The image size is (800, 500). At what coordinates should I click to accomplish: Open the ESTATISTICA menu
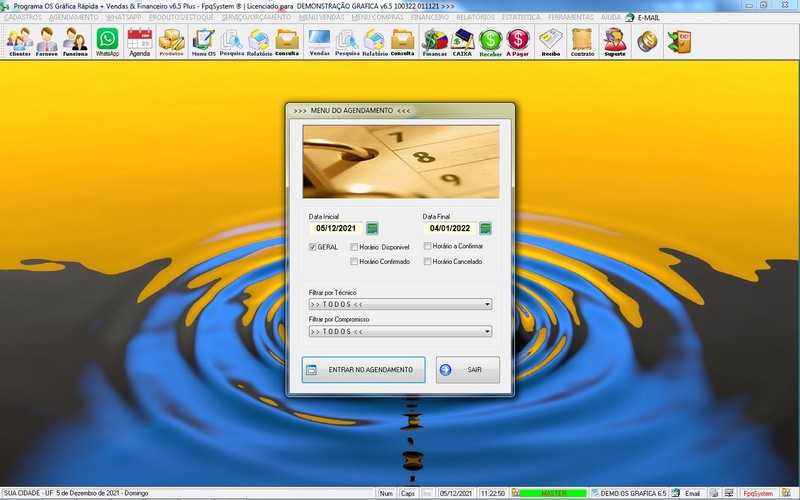click(521, 17)
